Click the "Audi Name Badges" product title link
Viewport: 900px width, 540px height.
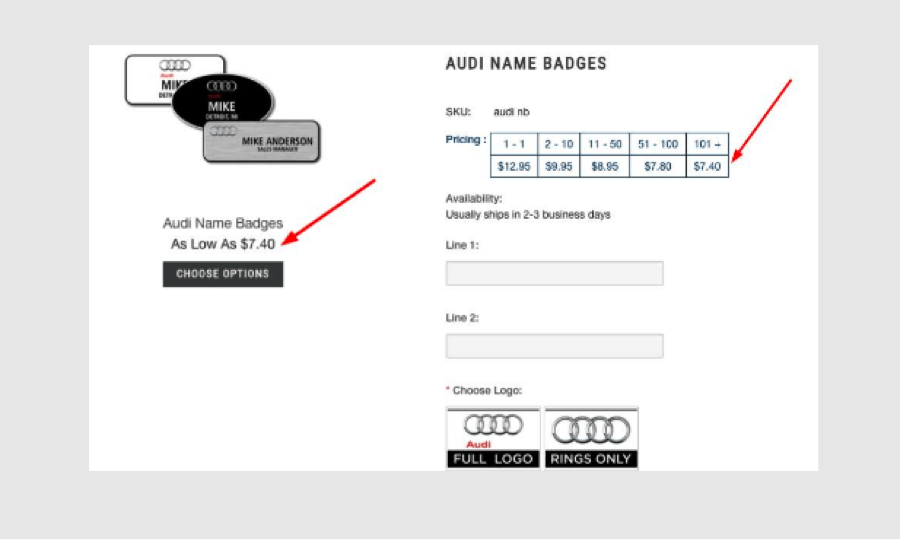(x=223, y=223)
